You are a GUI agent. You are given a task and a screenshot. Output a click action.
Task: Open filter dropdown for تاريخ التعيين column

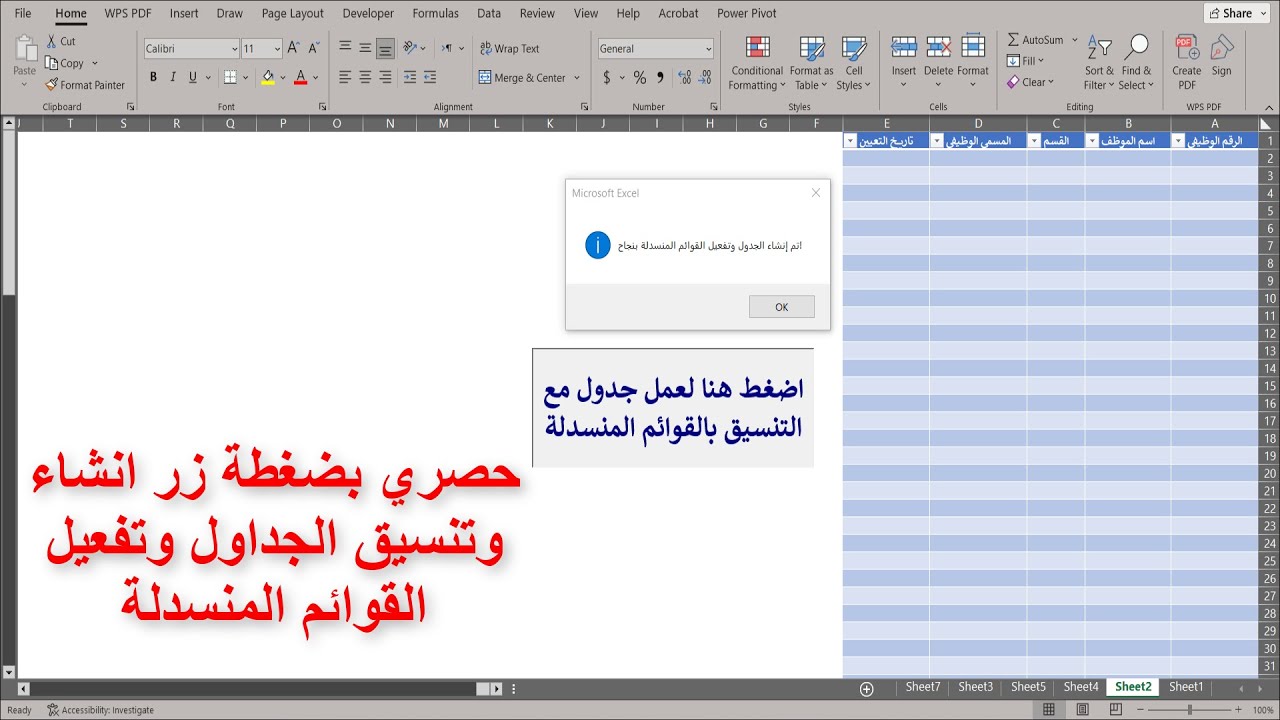[x=851, y=141]
